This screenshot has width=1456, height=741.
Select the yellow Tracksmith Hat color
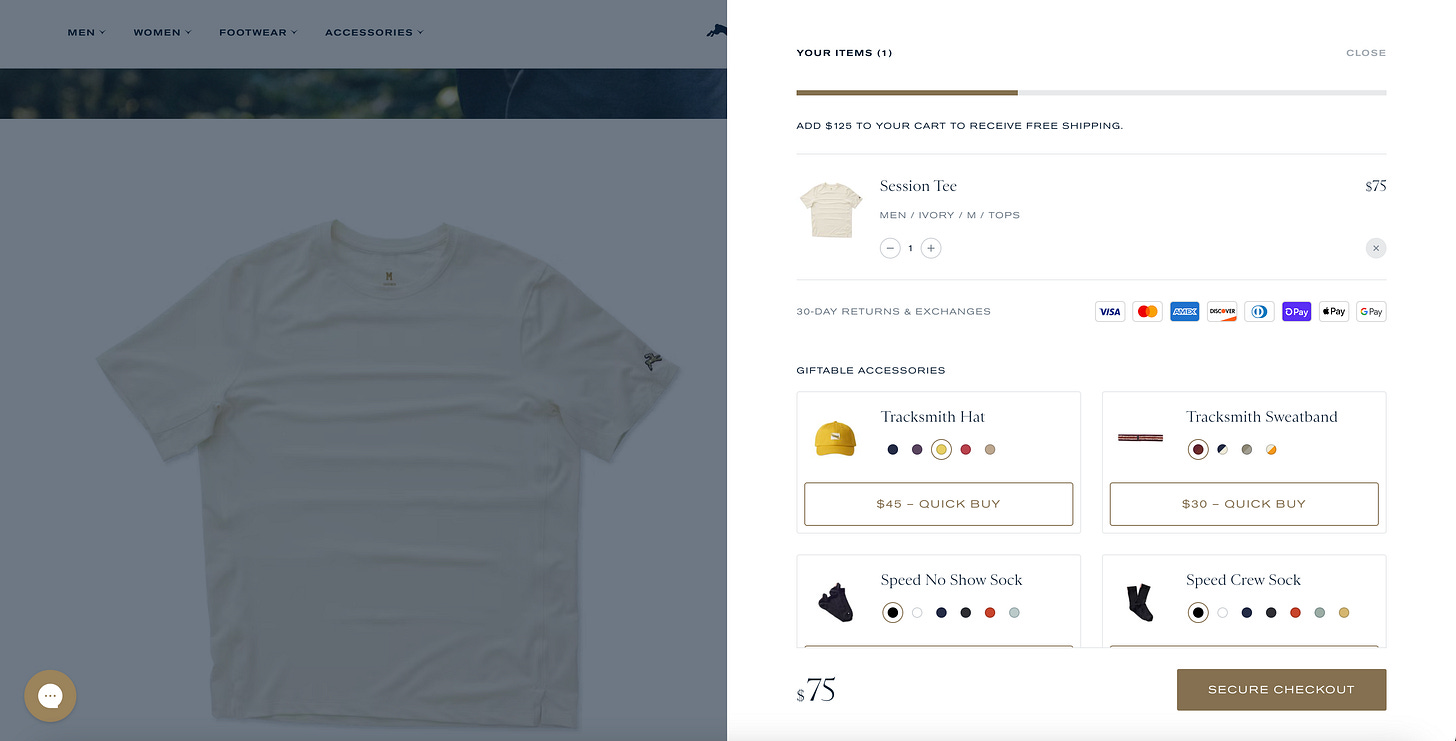point(941,450)
